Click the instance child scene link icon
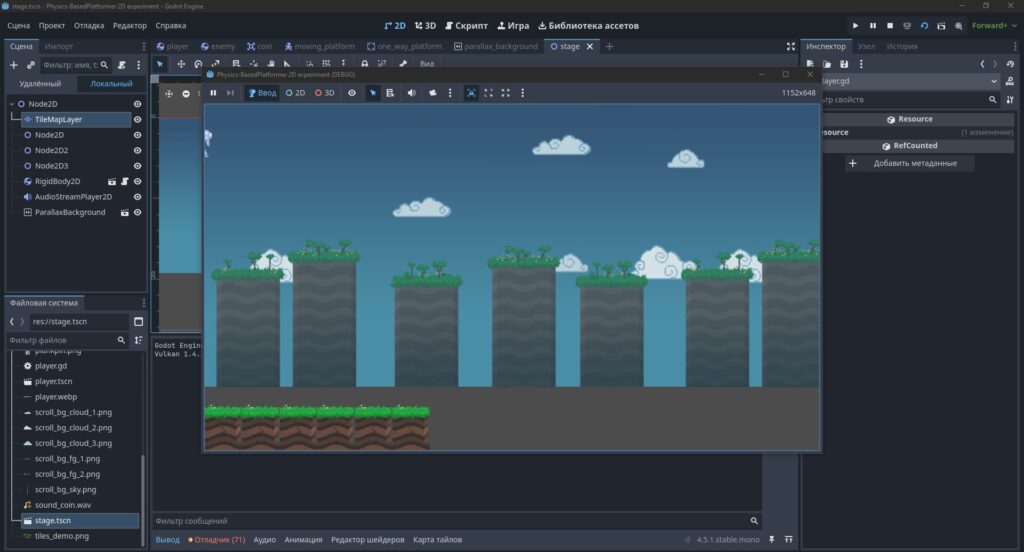This screenshot has height=552, width=1024. pos(31,65)
